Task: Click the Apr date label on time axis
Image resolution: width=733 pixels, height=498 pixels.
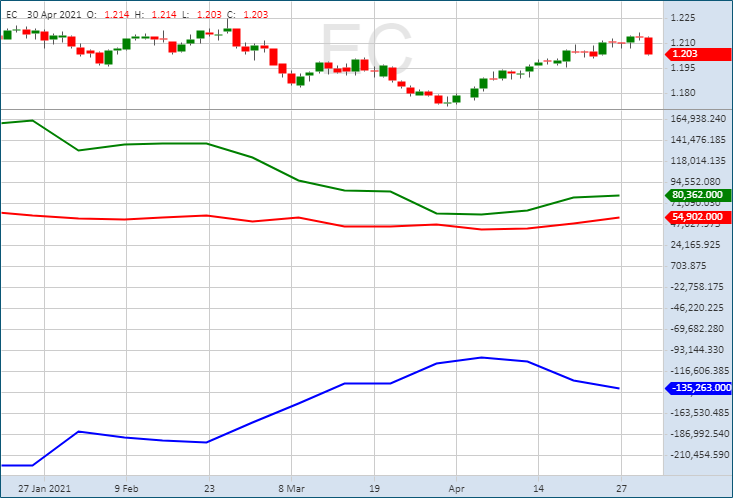Action: [x=455, y=489]
